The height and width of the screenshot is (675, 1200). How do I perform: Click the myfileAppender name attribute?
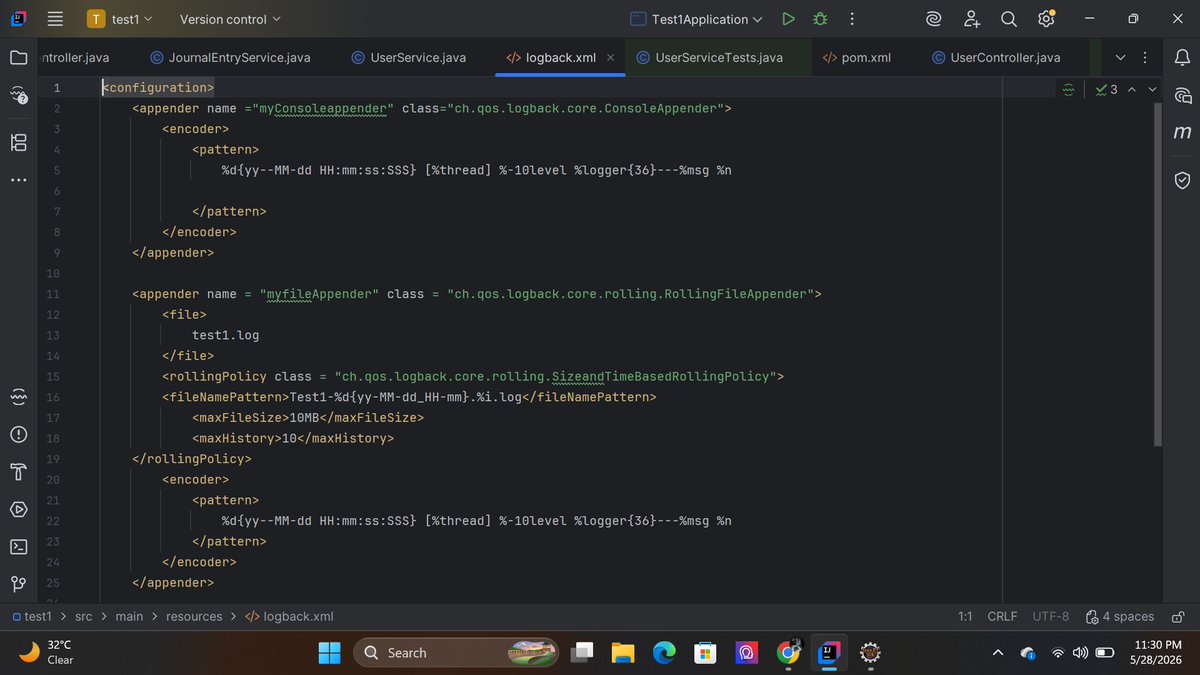tap(319, 294)
